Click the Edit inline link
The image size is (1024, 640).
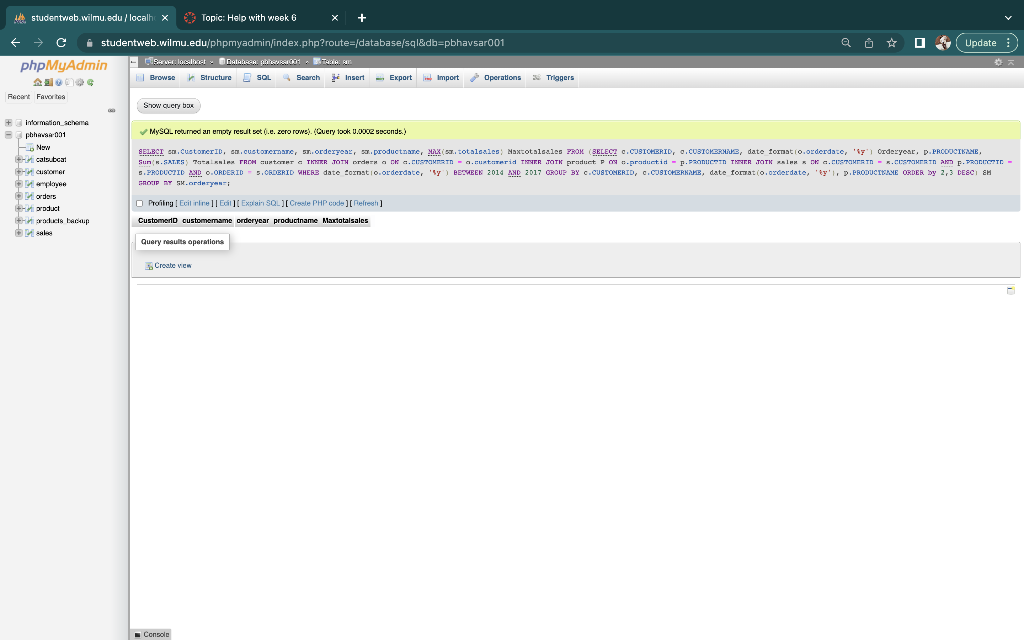[195, 204]
